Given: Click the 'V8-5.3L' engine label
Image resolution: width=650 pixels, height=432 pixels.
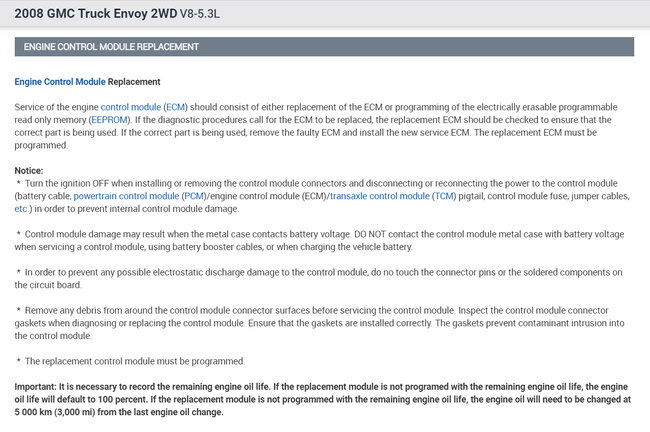Looking at the screenshot, I should [x=199, y=14].
